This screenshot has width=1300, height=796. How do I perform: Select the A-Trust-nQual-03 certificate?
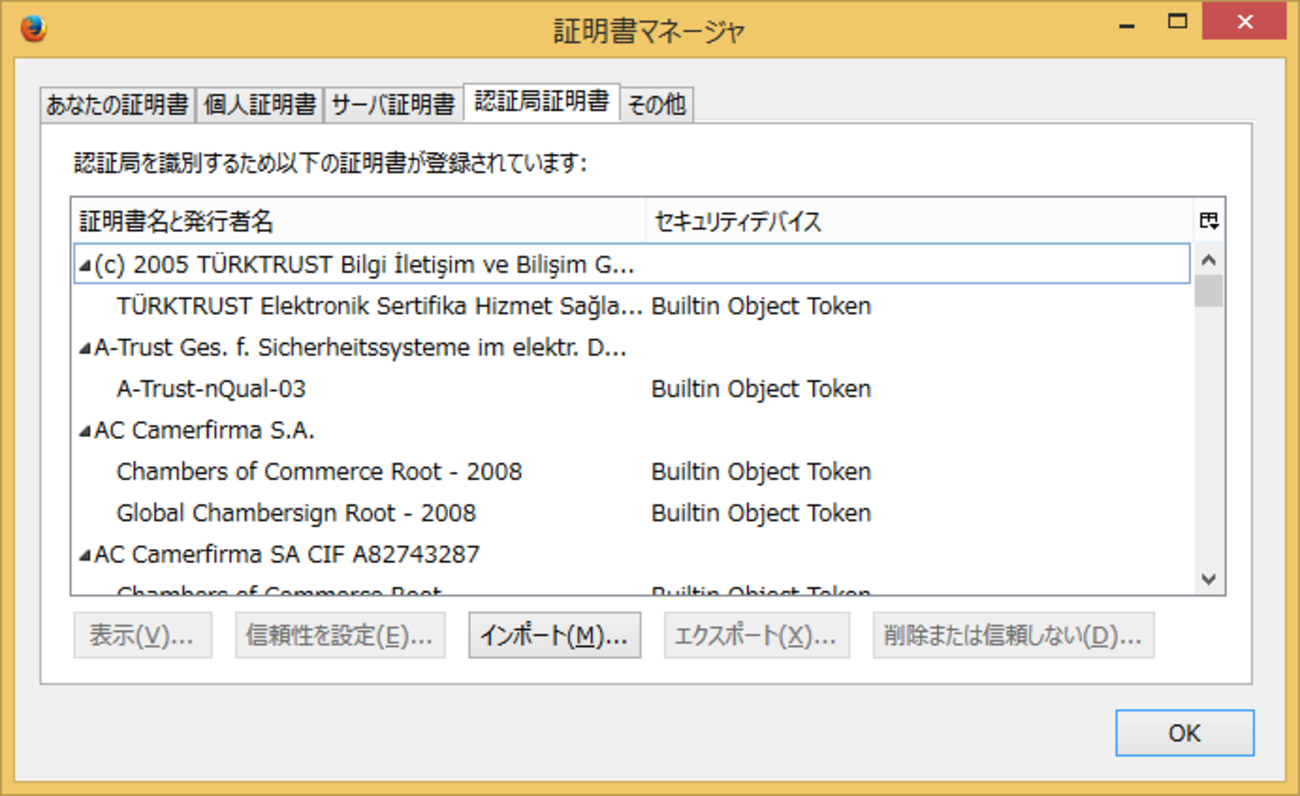(211, 389)
